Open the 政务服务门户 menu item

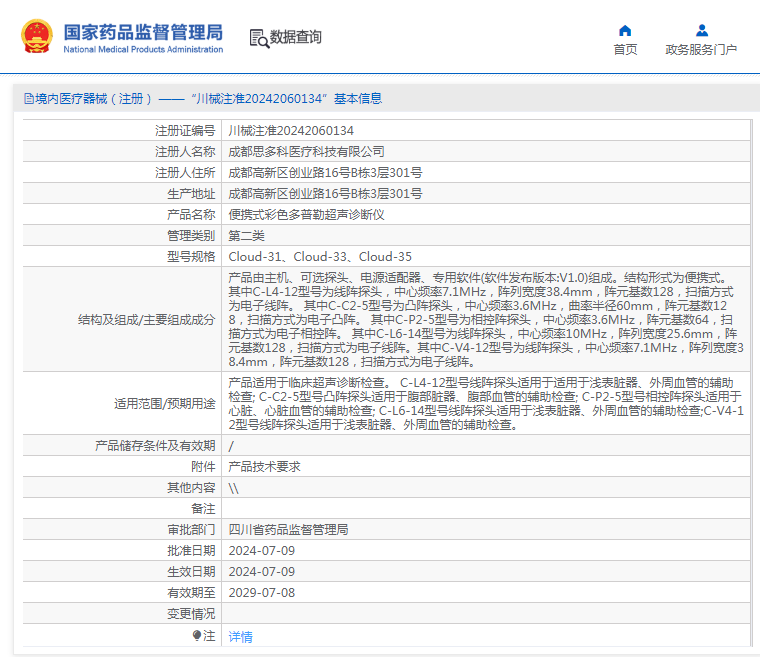pos(701,49)
